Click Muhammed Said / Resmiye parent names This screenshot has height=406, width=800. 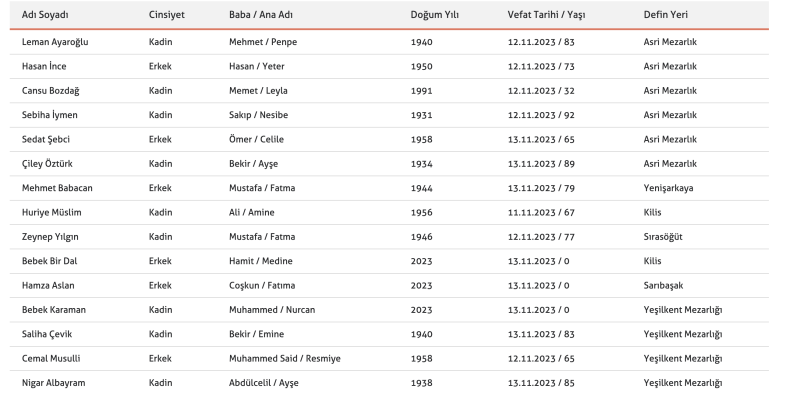click(x=285, y=359)
